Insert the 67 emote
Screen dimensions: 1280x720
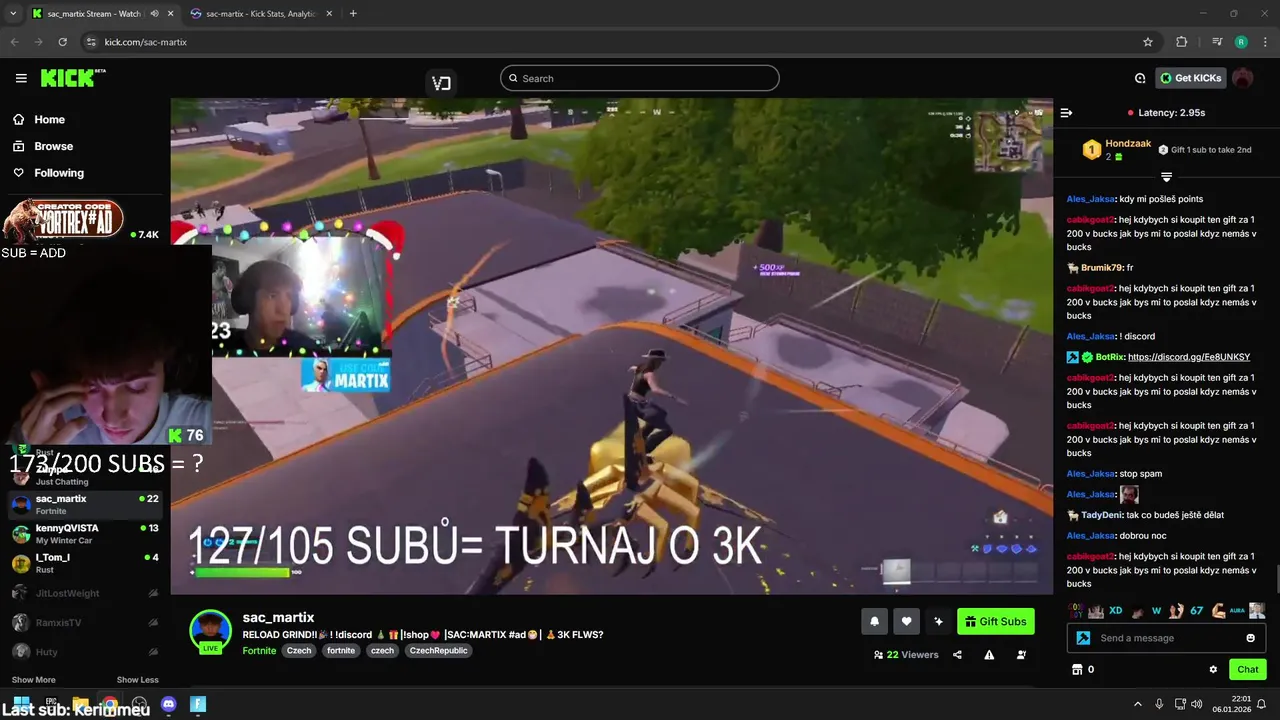pyautogui.click(x=1197, y=610)
